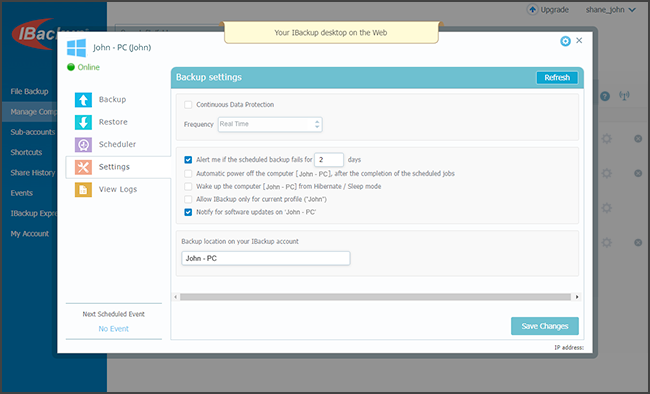650x394 pixels.
Task: Expand the shane_john account menu
Action: [610, 10]
